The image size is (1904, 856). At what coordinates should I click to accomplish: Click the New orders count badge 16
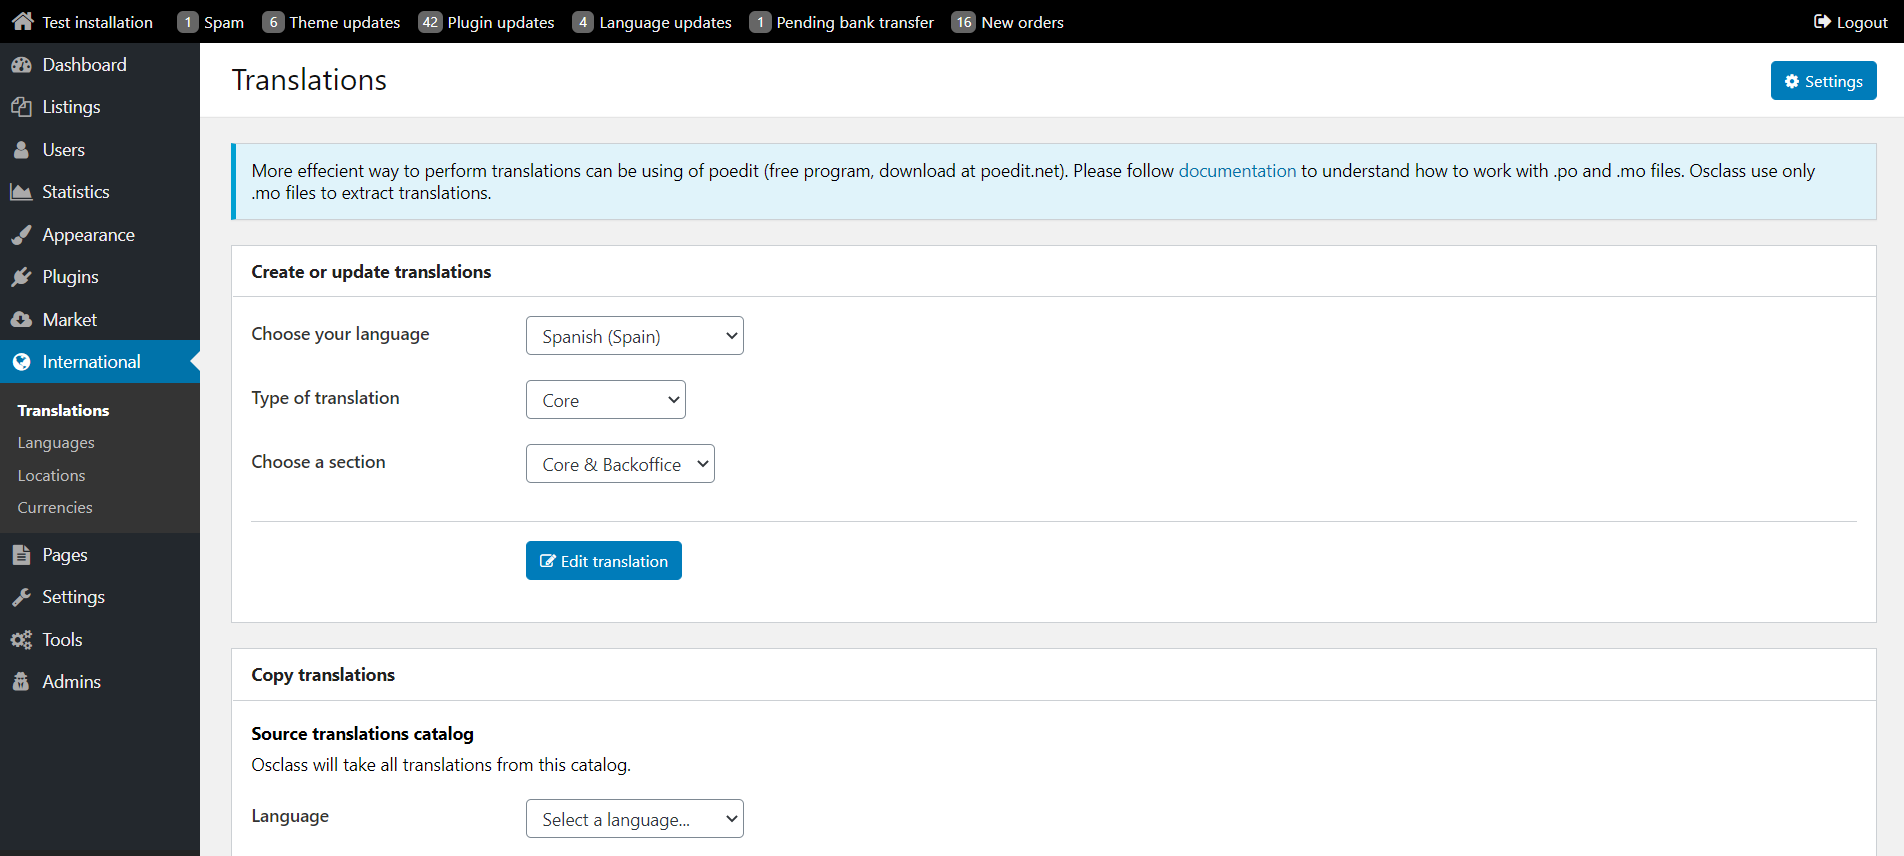(x=963, y=22)
